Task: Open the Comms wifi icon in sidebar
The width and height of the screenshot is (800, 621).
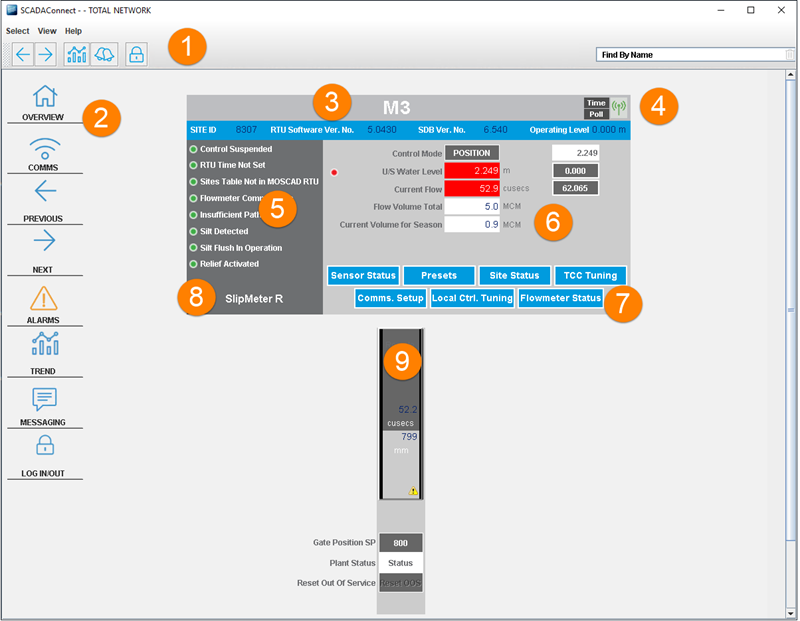Action: (45, 149)
